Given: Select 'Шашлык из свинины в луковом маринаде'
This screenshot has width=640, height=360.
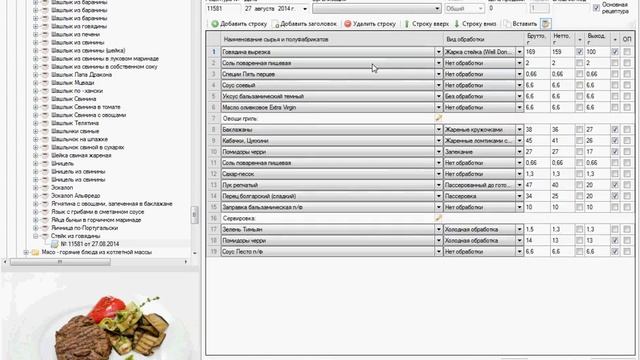Looking at the screenshot, I should click(104, 58).
